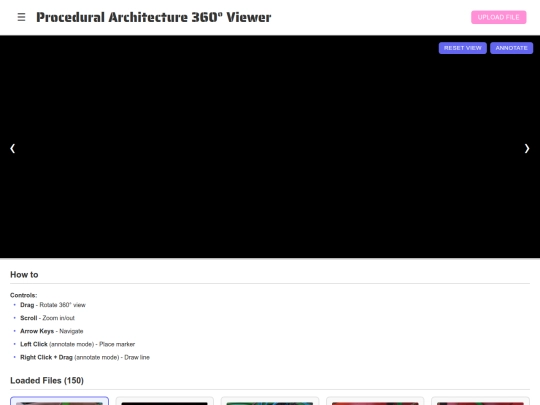The width and height of the screenshot is (540, 405).
Task: Reset the 360° view
Action: [x=463, y=48]
